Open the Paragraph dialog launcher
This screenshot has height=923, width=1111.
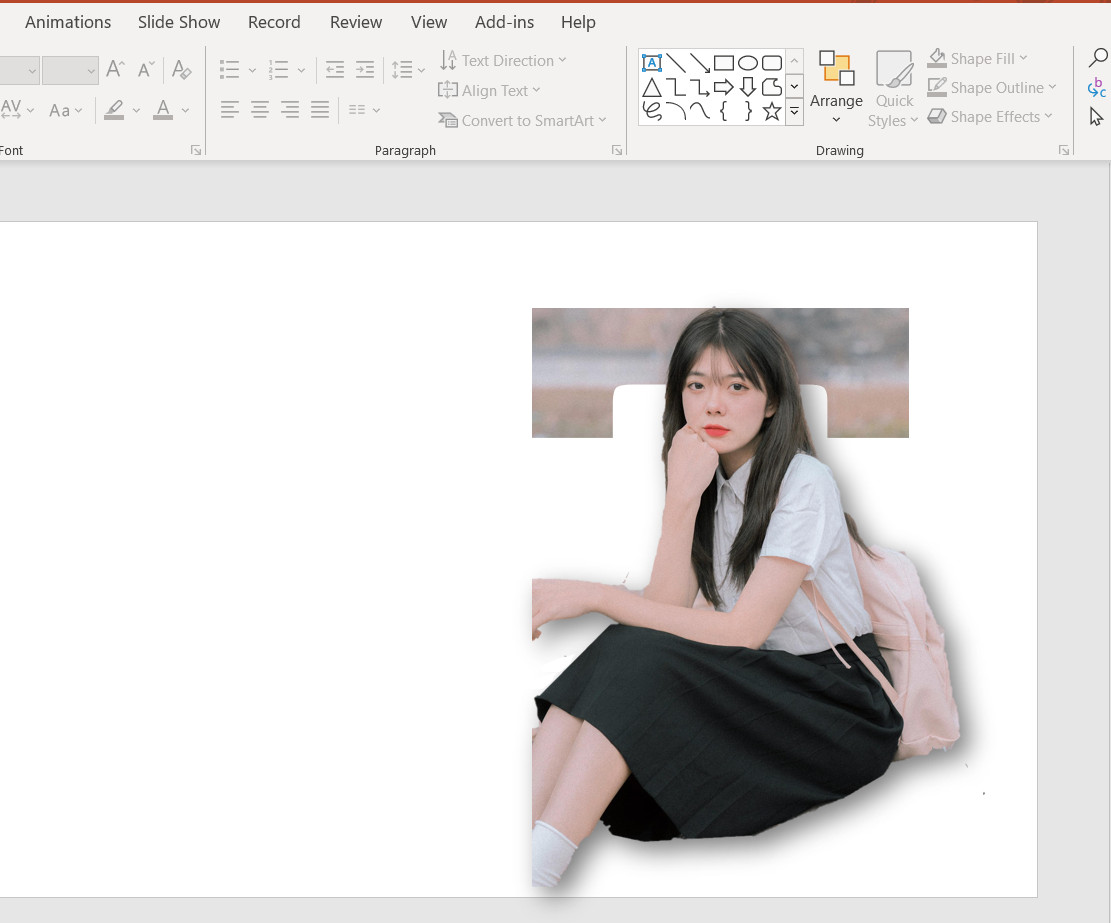point(617,150)
